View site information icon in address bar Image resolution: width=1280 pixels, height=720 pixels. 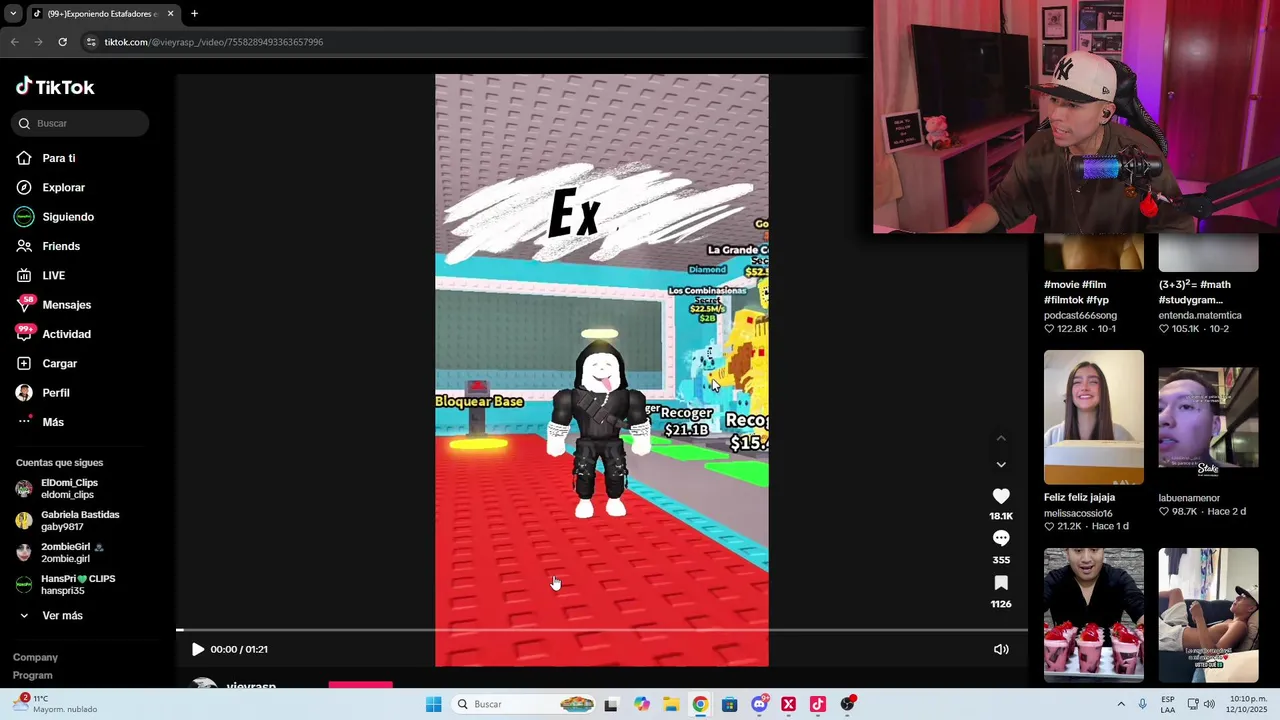point(91,42)
